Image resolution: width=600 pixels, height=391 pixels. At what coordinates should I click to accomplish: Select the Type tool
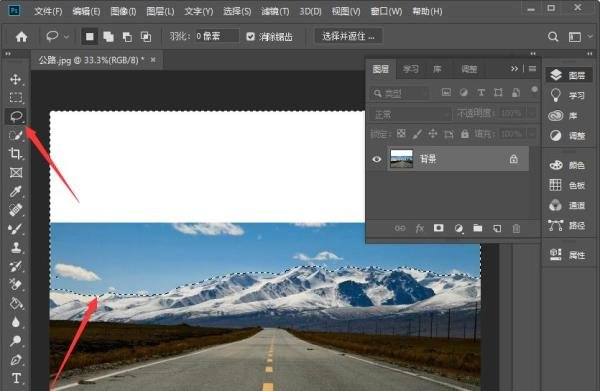click(16, 378)
